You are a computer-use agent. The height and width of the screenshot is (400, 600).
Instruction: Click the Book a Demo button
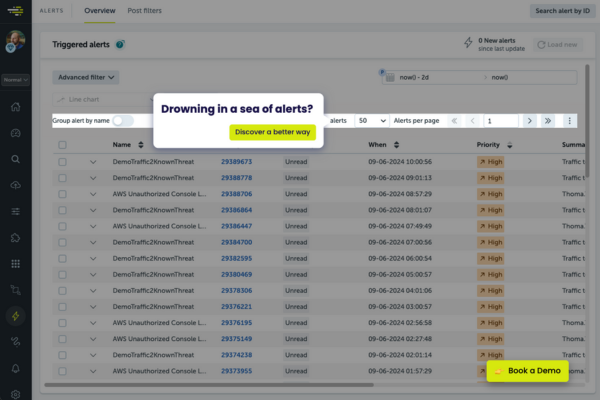click(527, 371)
